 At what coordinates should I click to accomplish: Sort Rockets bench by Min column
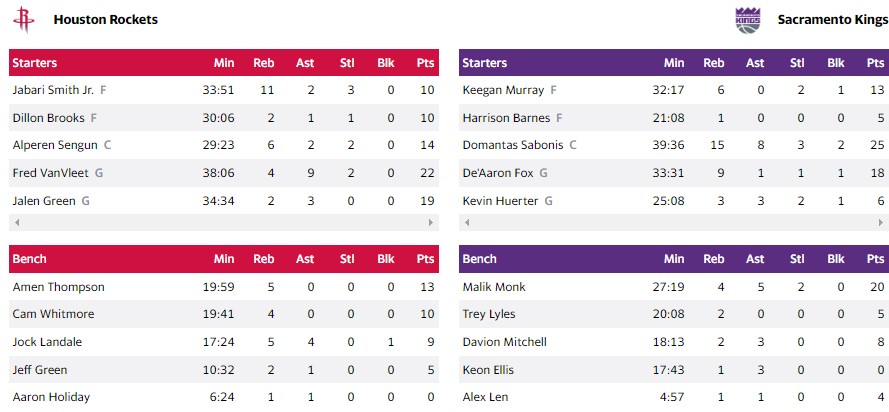pyautogui.click(x=224, y=259)
